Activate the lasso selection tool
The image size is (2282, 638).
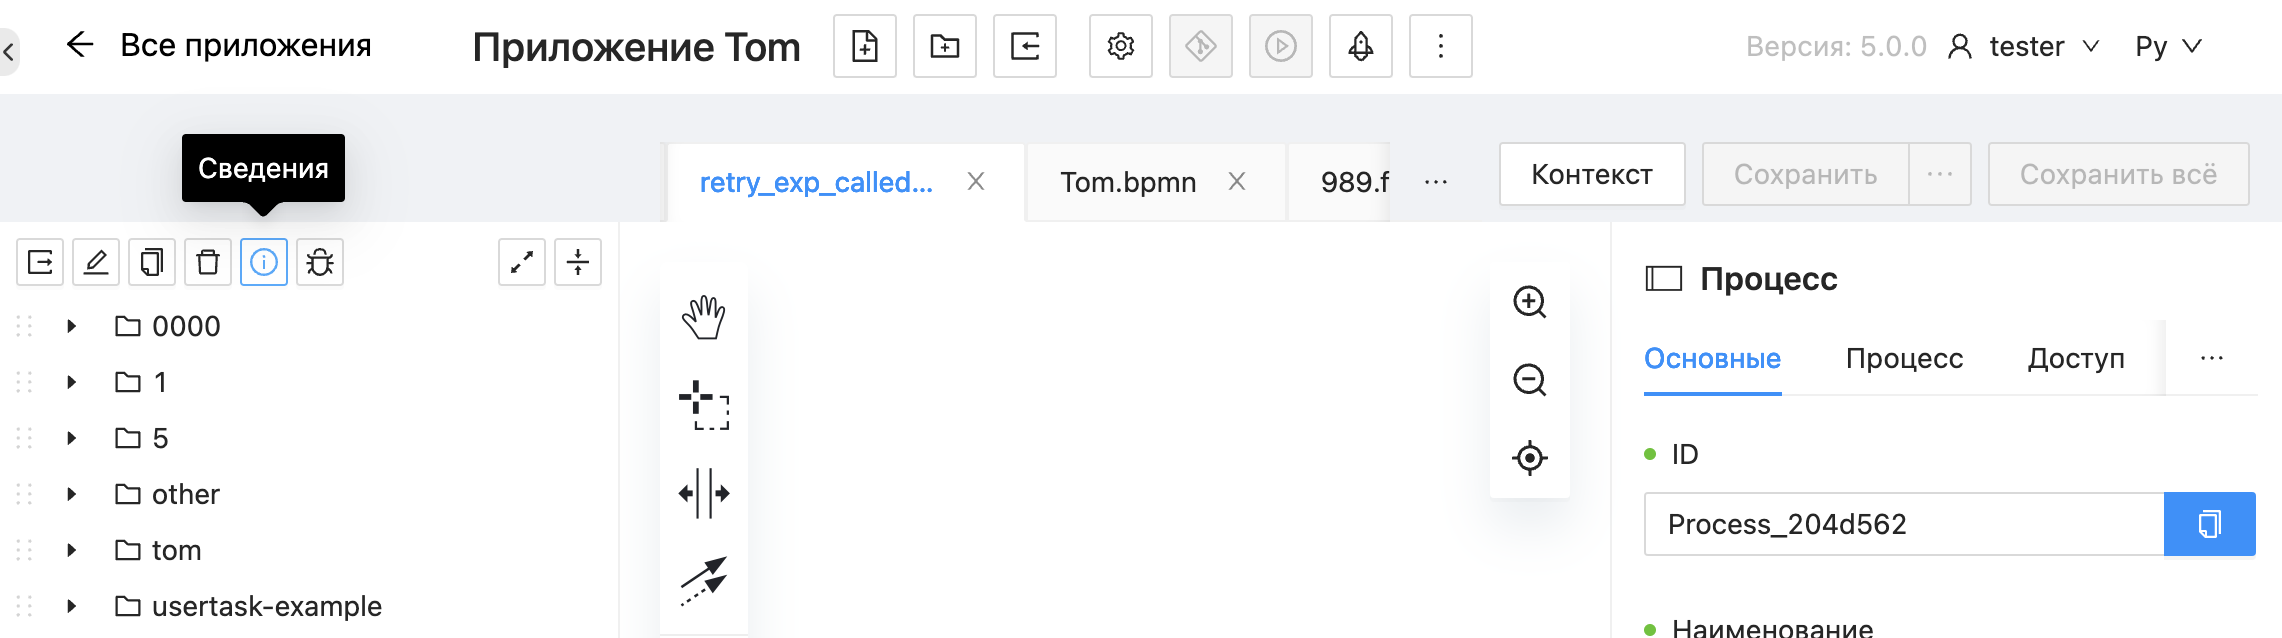pyautogui.click(x=704, y=405)
